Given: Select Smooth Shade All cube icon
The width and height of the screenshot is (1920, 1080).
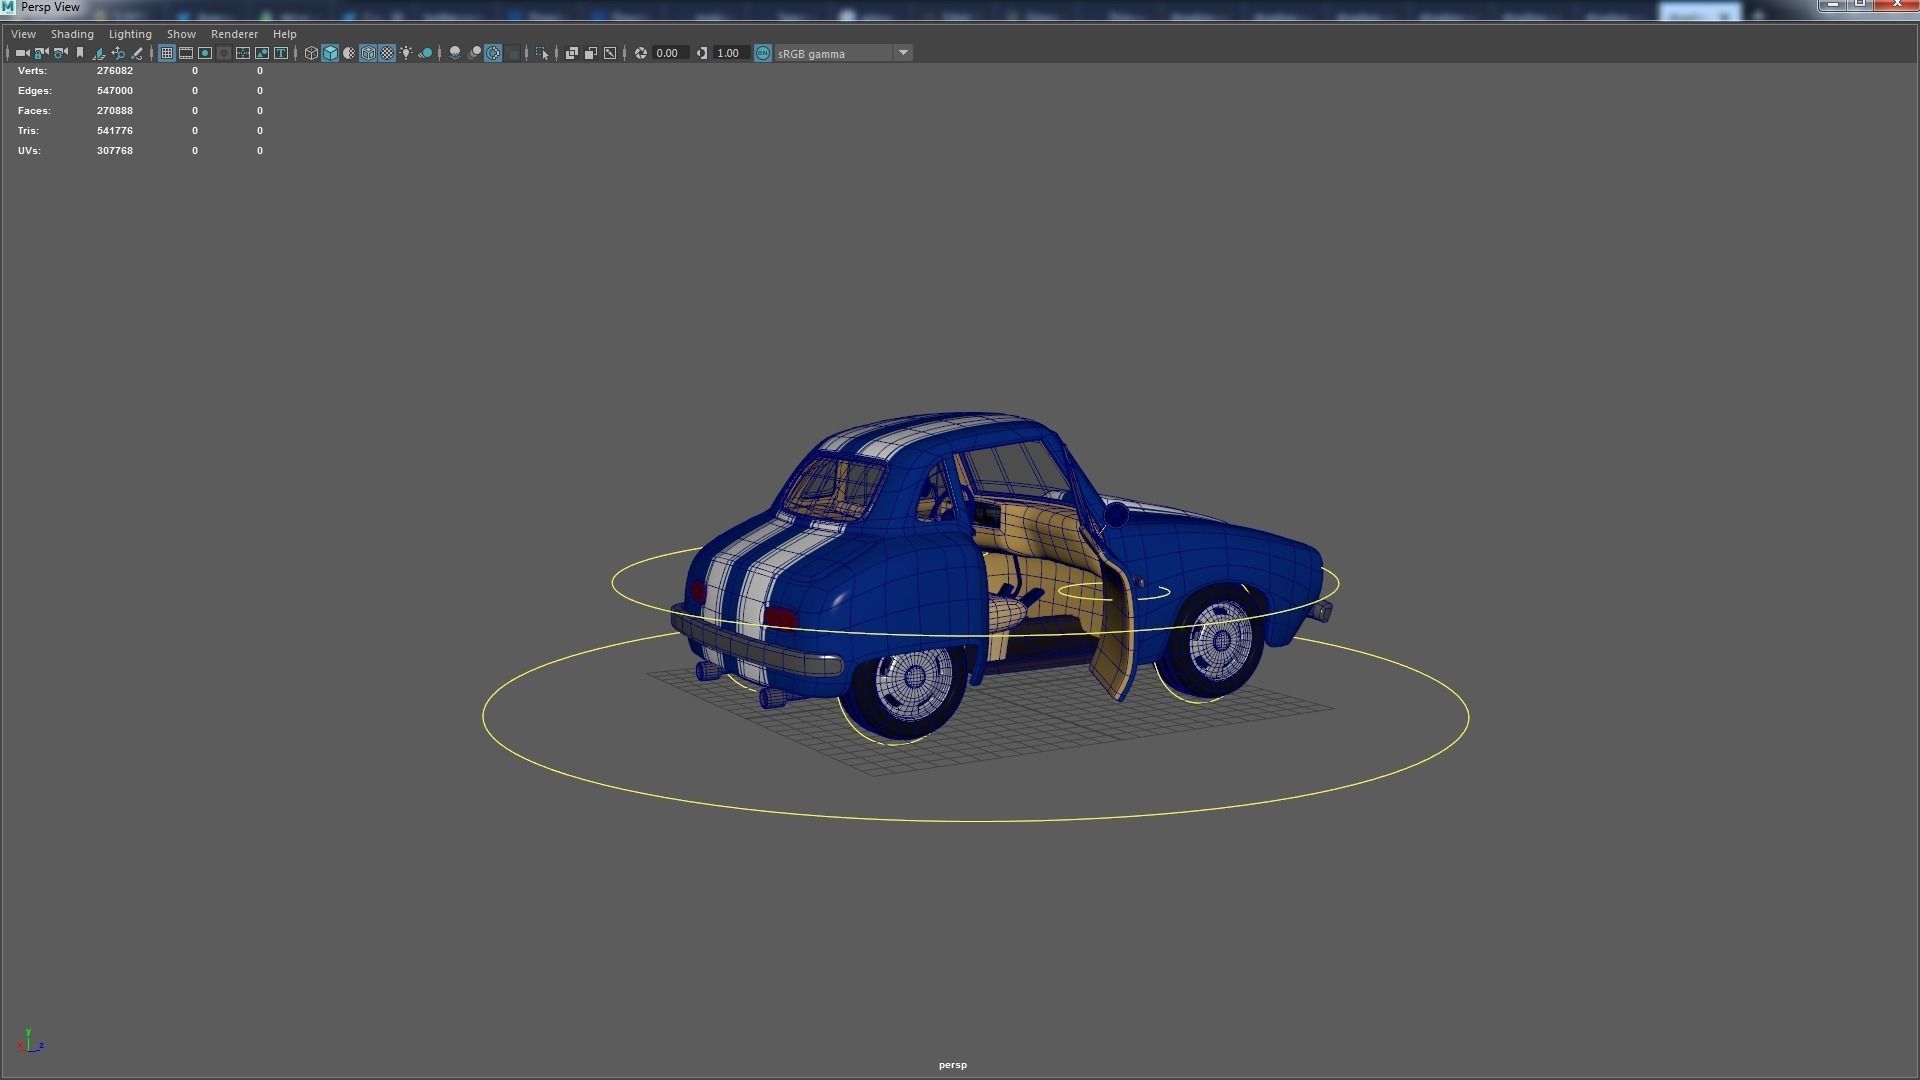Looking at the screenshot, I should coord(330,53).
